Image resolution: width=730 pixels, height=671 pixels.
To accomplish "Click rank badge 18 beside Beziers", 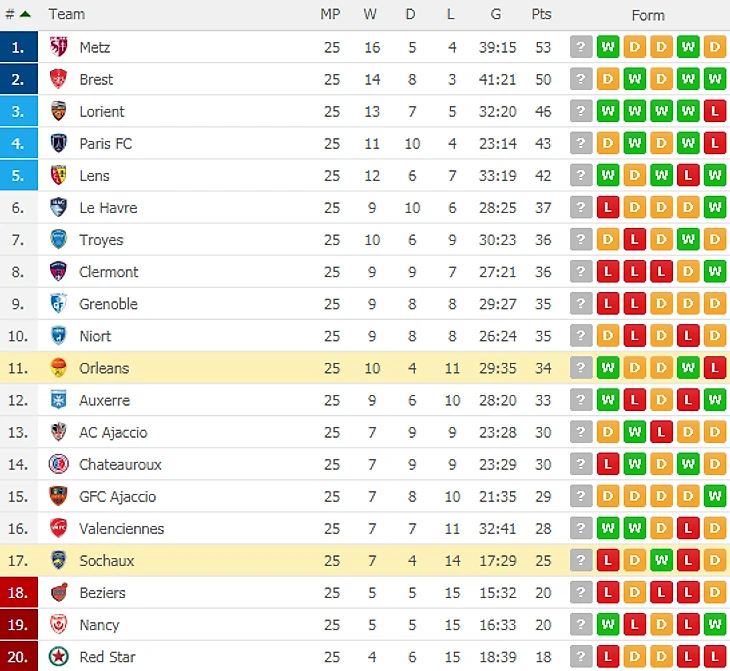I will click(19, 592).
